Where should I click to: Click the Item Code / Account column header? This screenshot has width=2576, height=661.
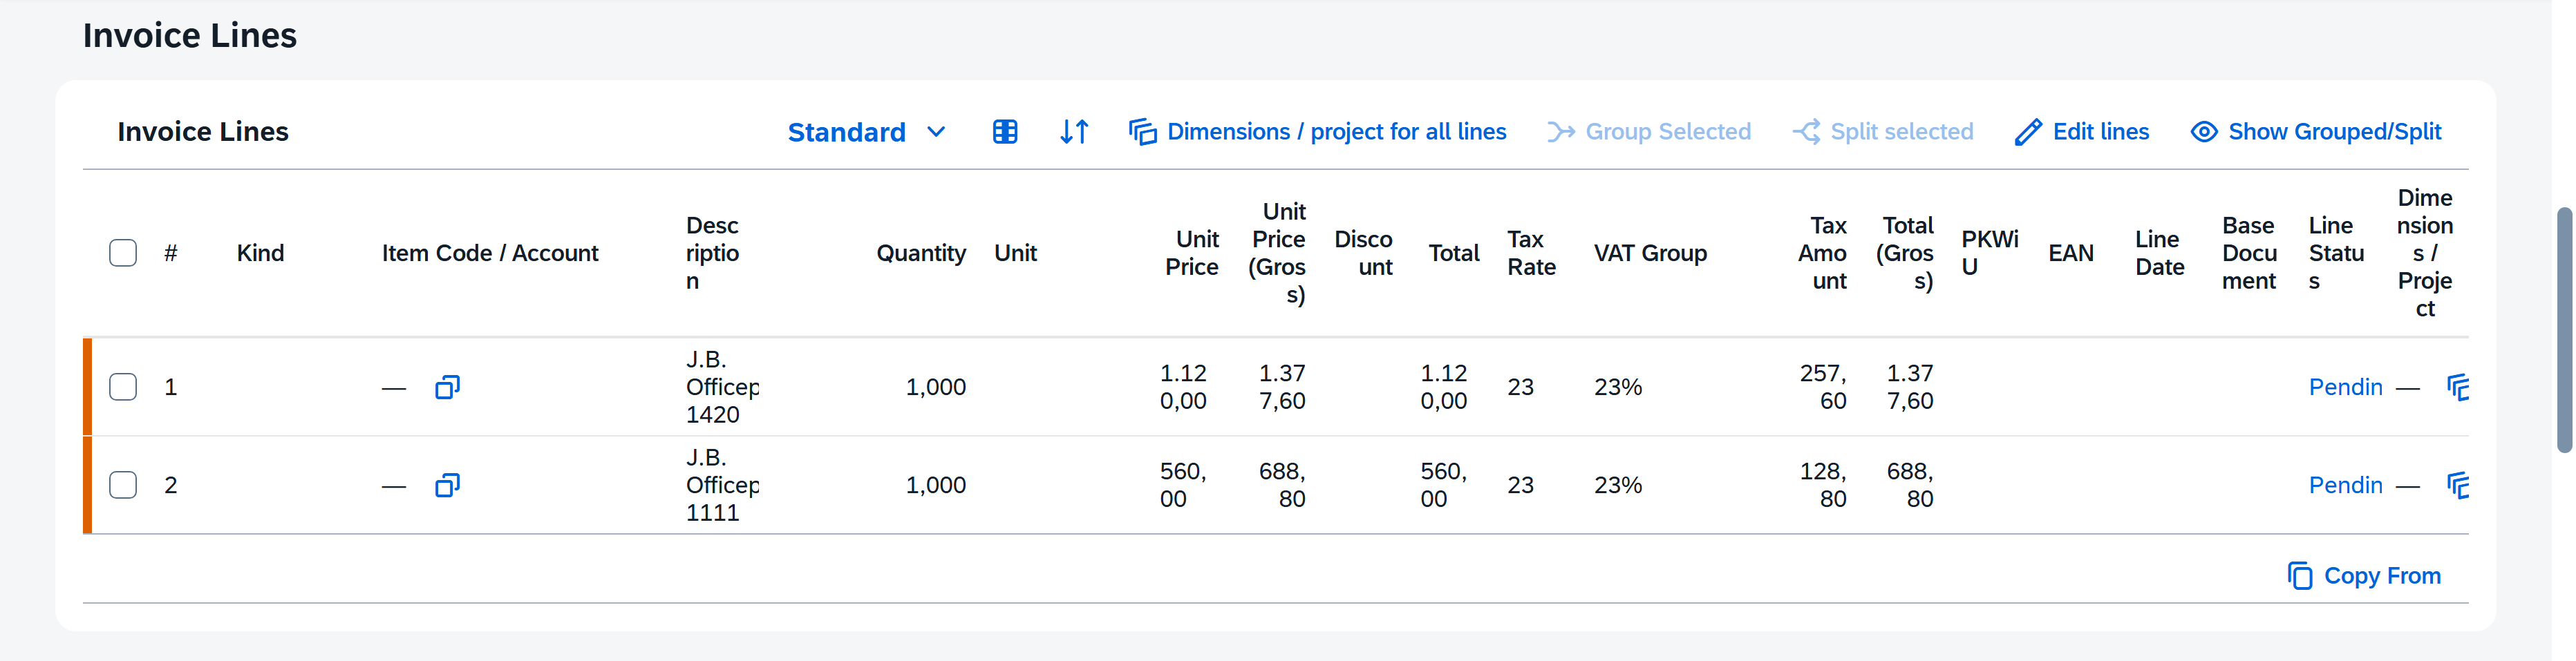coord(490,253)
